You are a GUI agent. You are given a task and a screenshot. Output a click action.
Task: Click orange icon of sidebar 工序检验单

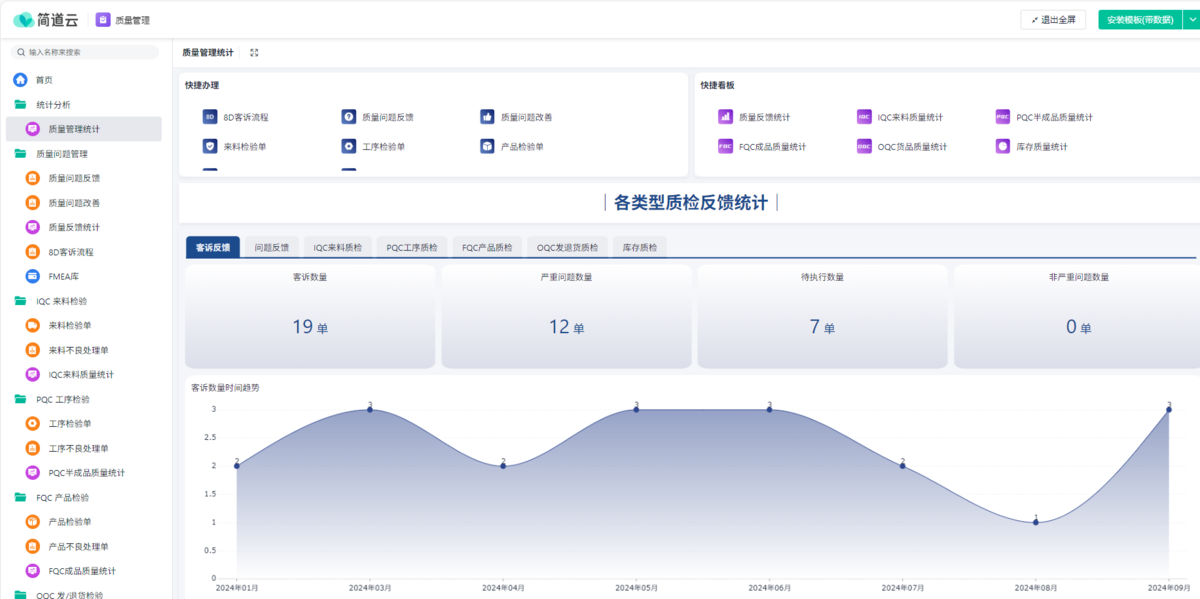click(32, 423)
